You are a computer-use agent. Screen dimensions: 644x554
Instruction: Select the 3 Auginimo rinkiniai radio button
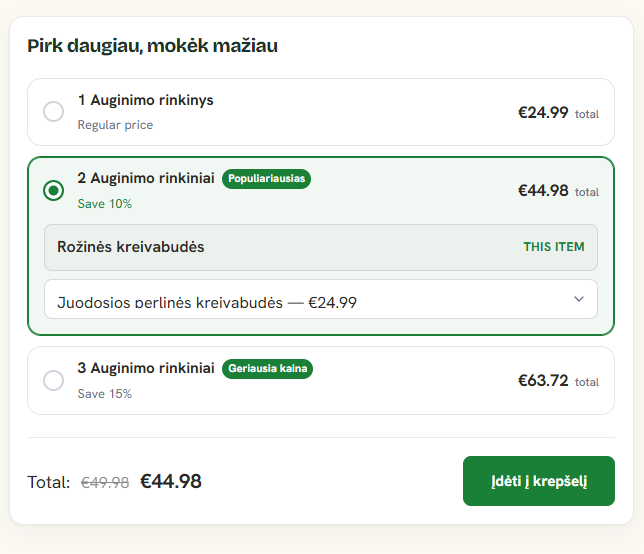(x=53, y=380)
